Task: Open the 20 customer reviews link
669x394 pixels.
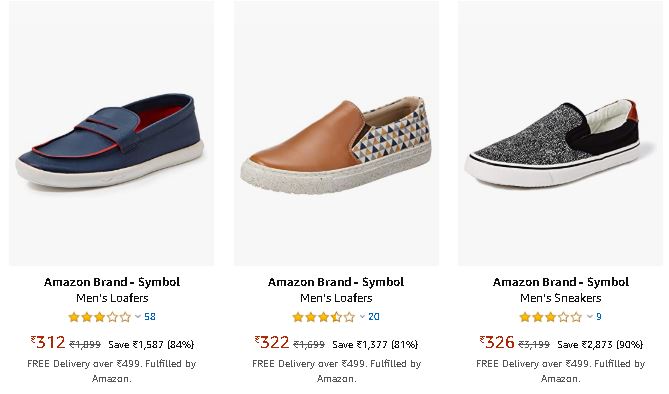Action: pos(374,317)
